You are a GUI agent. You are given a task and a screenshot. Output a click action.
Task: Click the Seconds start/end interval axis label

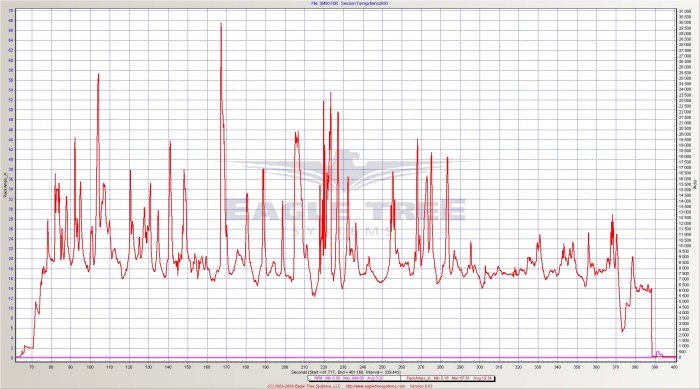click(x=346, y=372)
